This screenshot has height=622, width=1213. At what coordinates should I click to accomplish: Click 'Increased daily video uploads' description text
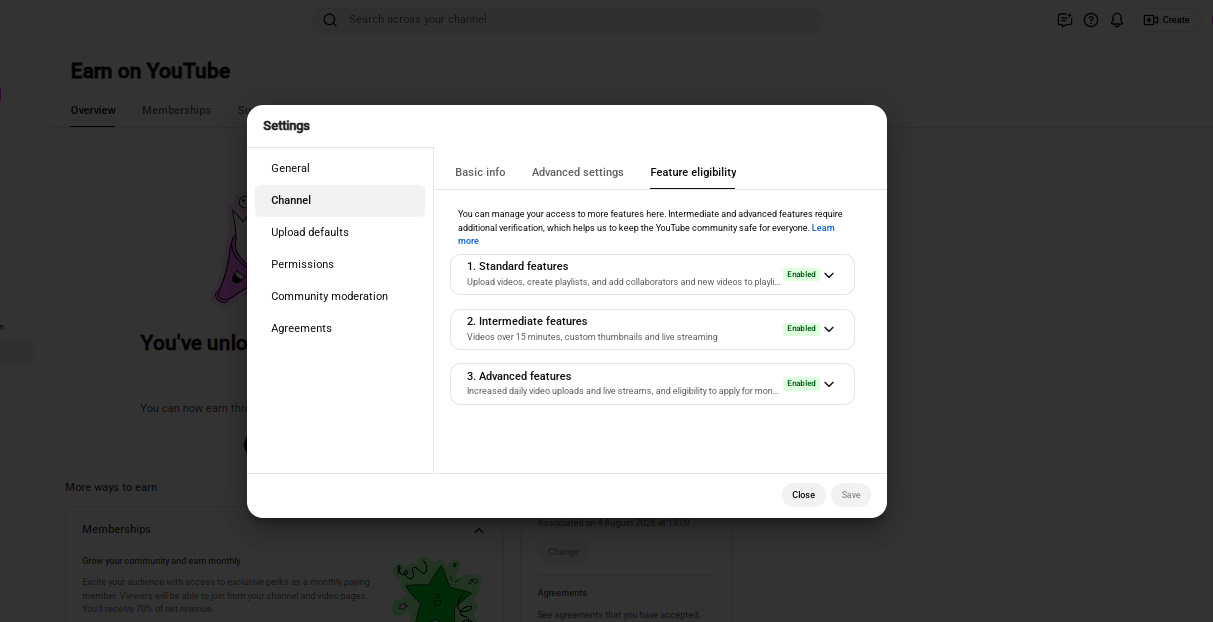(622, 391)
